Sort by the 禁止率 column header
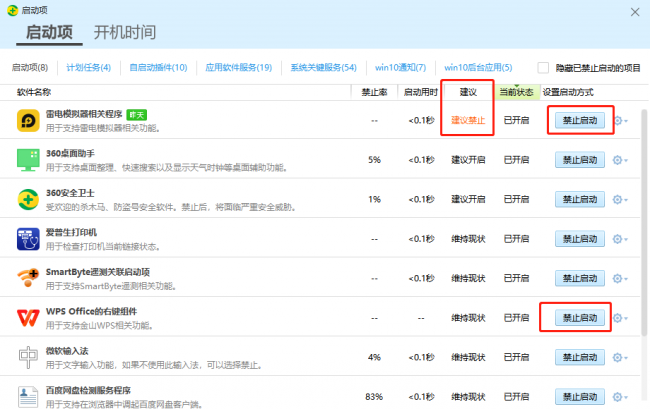Image resolution: width=650 pixels, height=409 pixels. tap(374, 92)
